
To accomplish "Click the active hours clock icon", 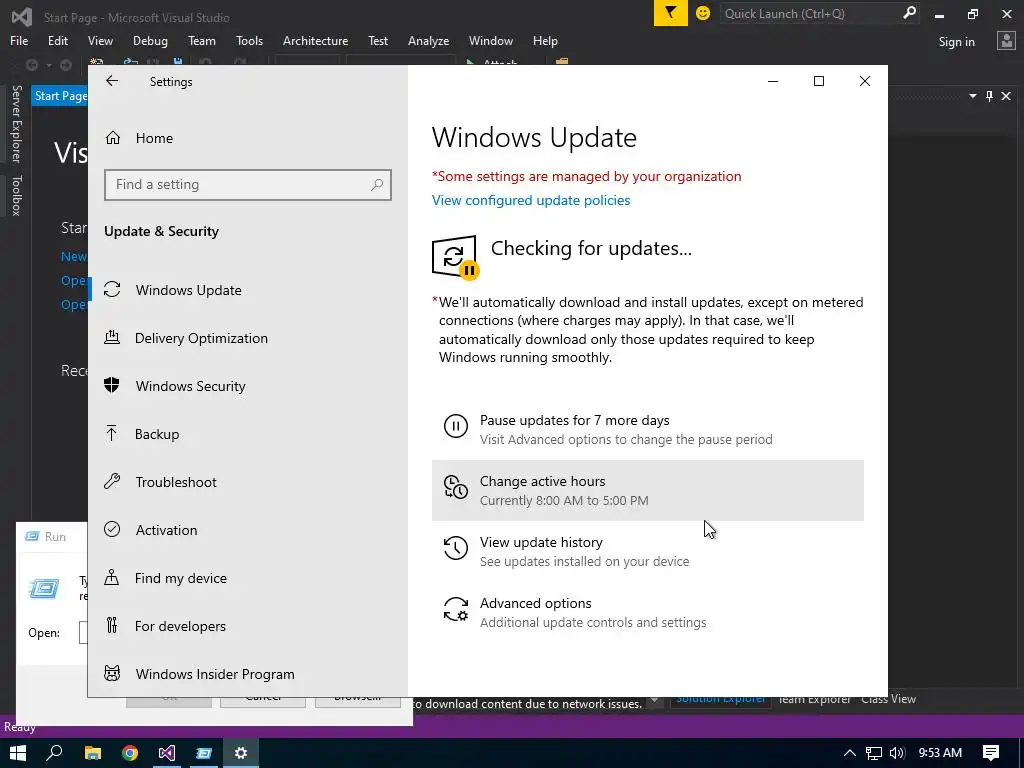I will tap(456, 487).
